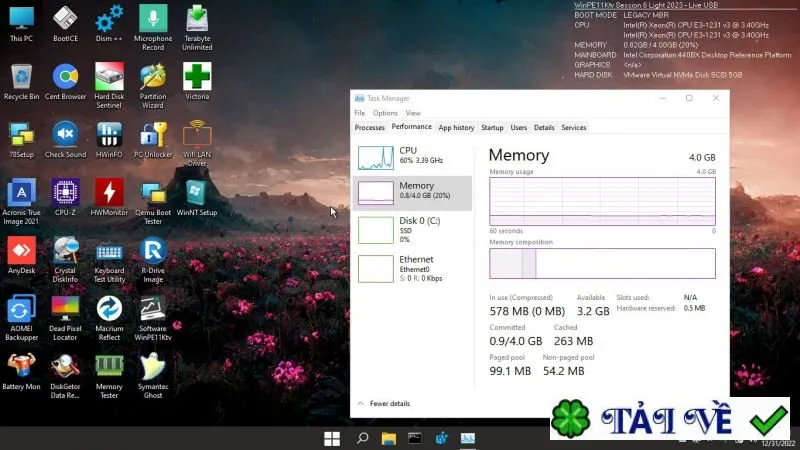This screenshot has width=800, height=450.
Task: Open the 78Setup shortcut
Action: 21,140
